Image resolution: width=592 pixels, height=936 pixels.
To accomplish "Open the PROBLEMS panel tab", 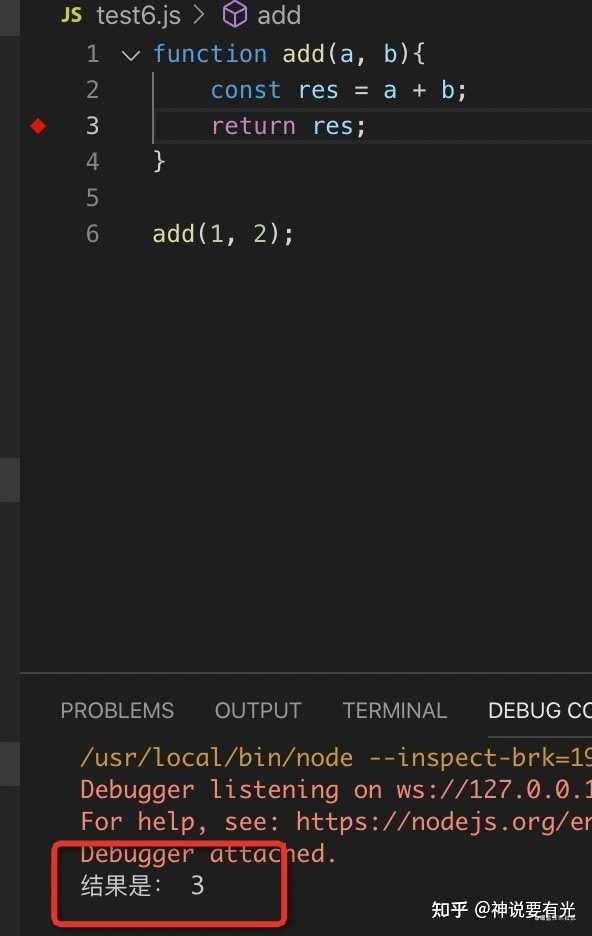I will coord(117,710).
